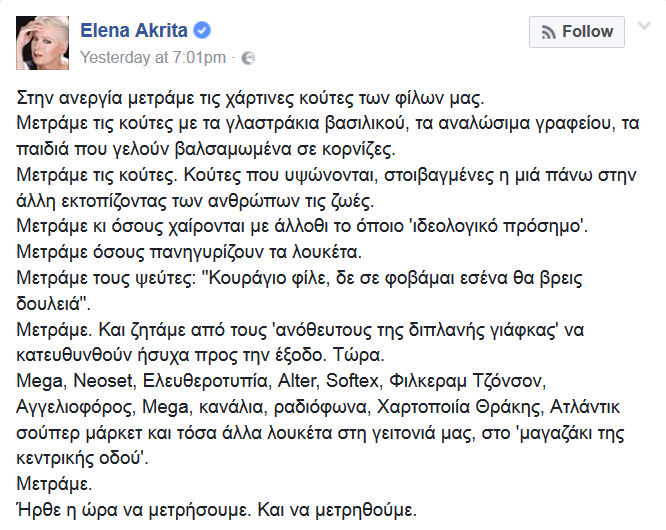Click the word 'Αγγελιοφόρος' in the post

tap(75, 407)
